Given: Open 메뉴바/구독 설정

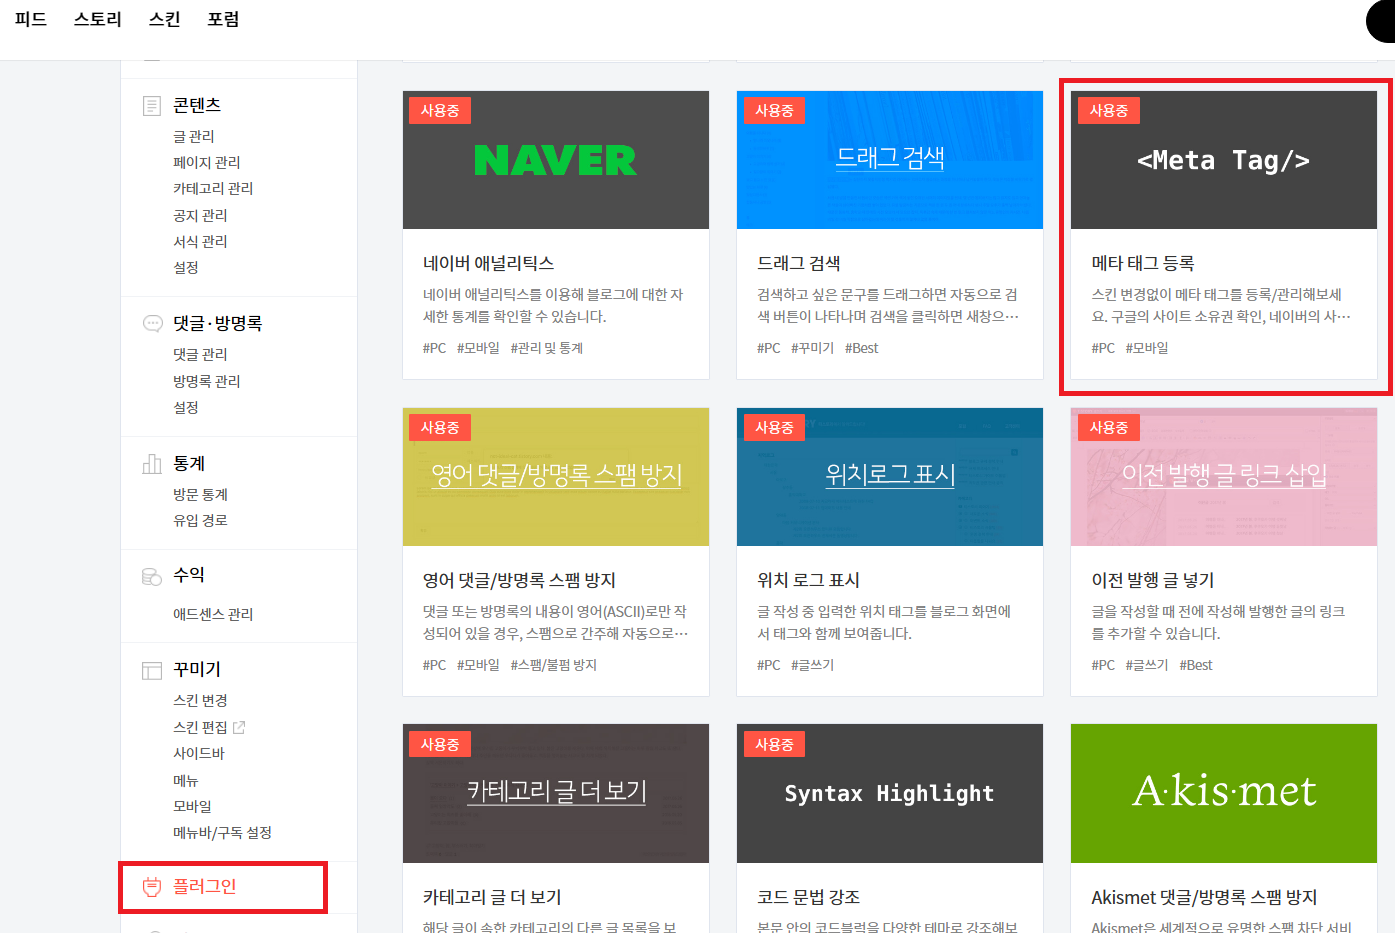Looking at the screenshot, I should [x=222, y=832].
